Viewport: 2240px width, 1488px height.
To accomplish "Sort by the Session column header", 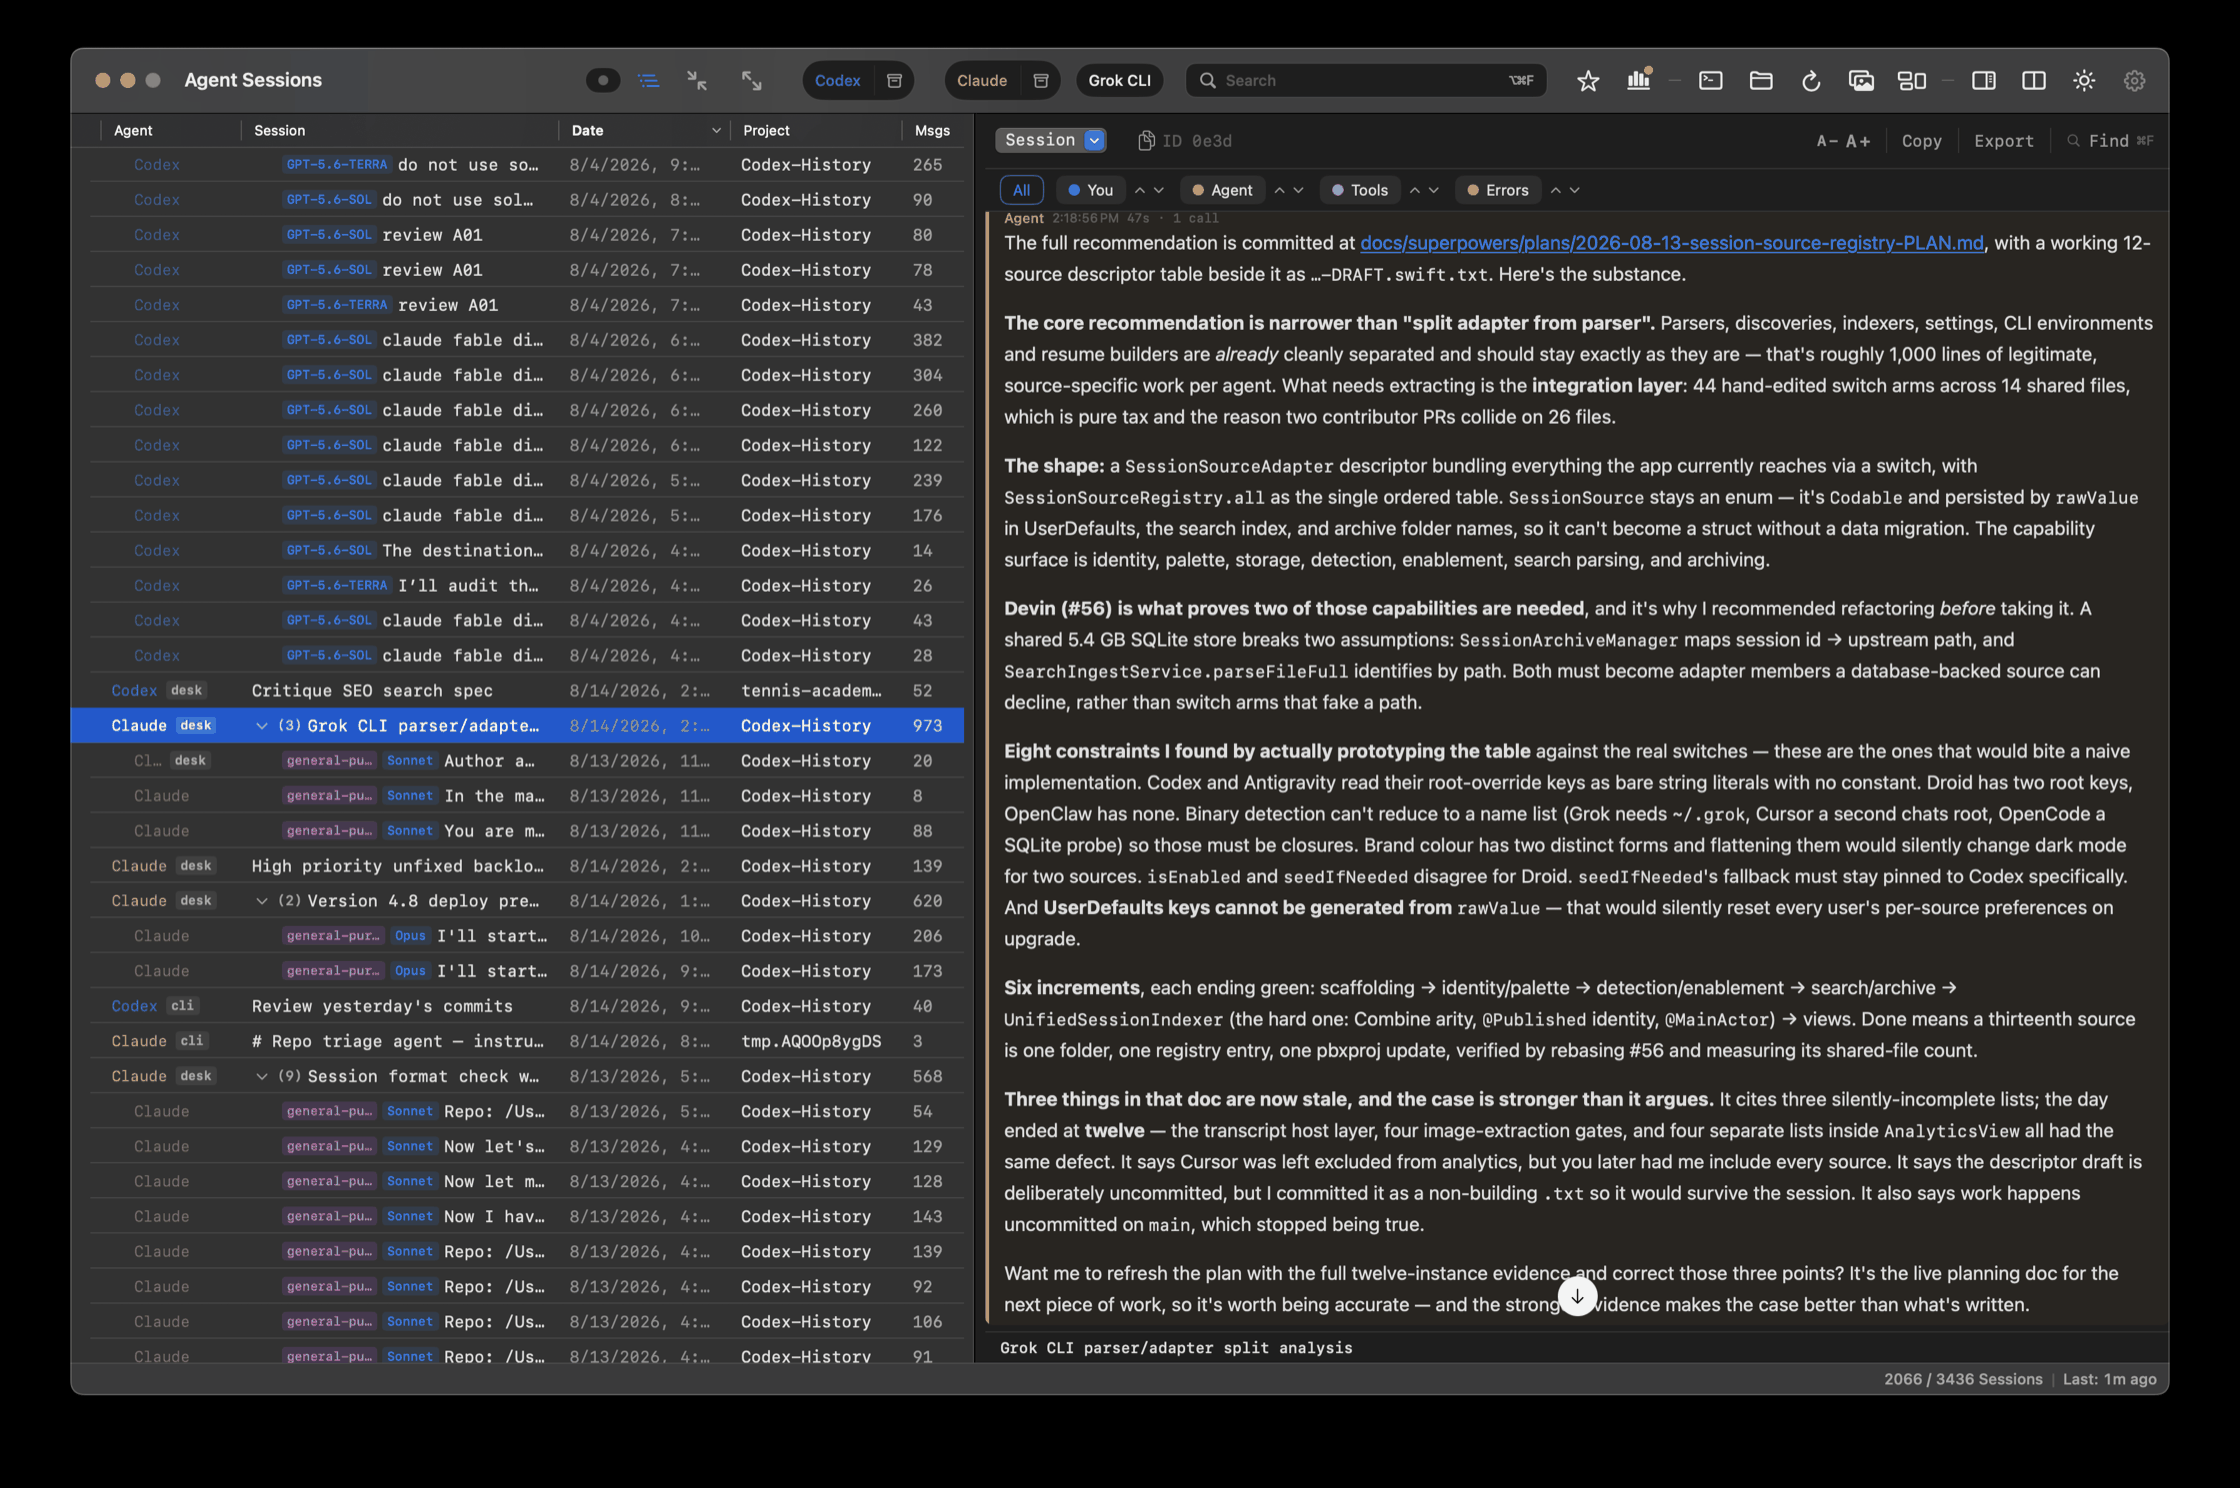I will (279, 131).
